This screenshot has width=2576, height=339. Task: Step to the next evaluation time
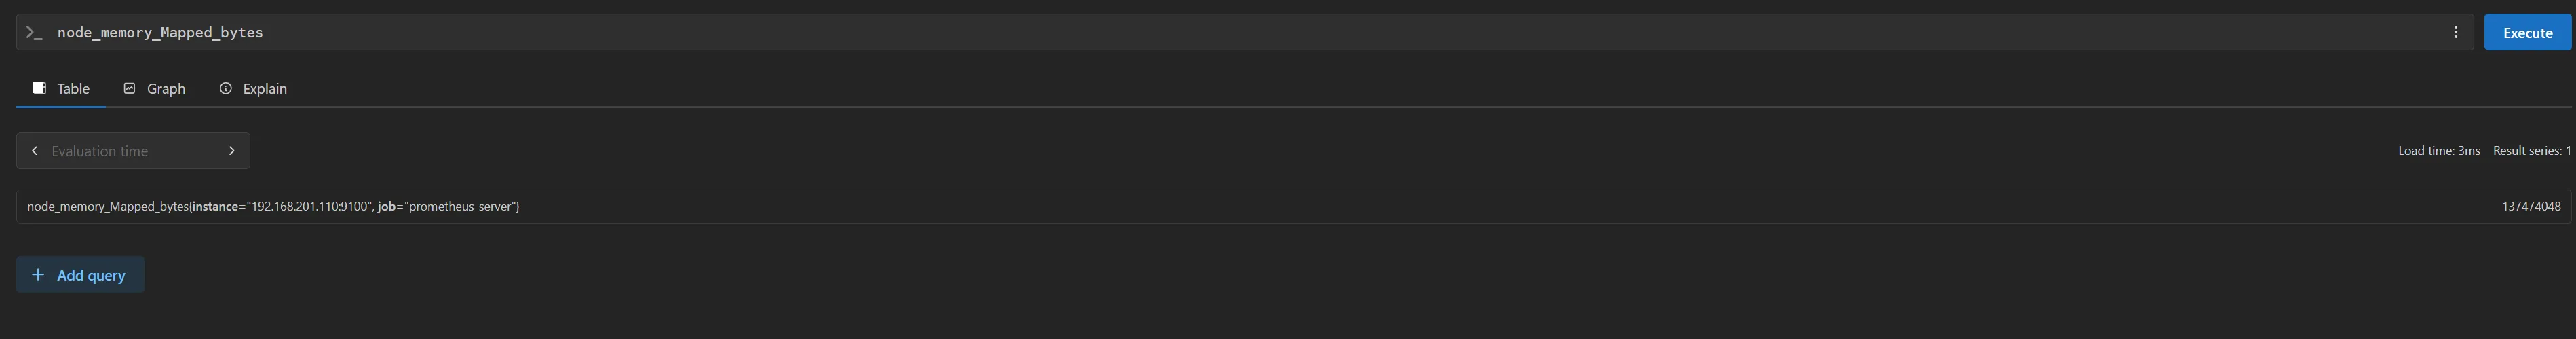click(x=231, y=151)
